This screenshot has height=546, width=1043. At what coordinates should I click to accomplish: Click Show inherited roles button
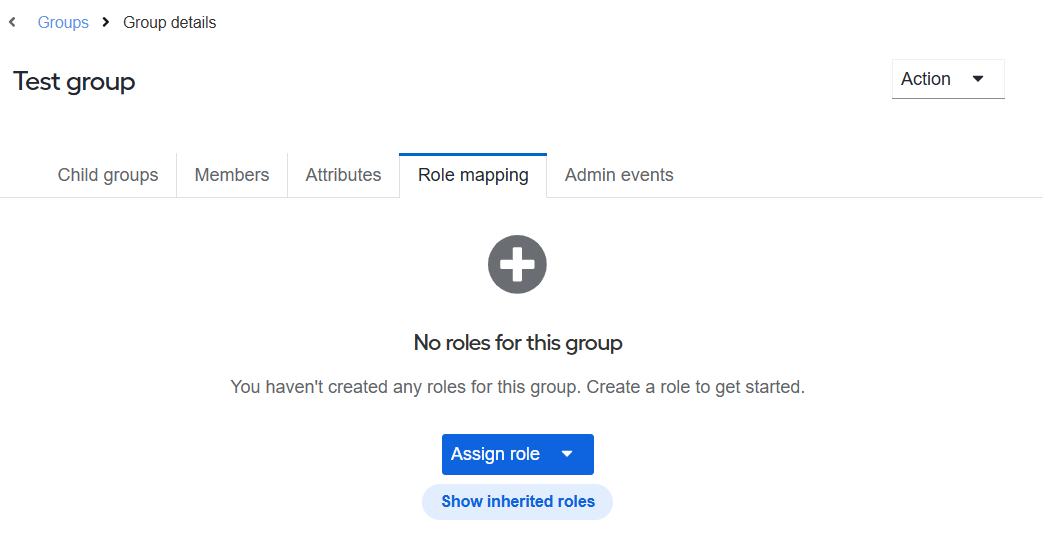(518, 501)
